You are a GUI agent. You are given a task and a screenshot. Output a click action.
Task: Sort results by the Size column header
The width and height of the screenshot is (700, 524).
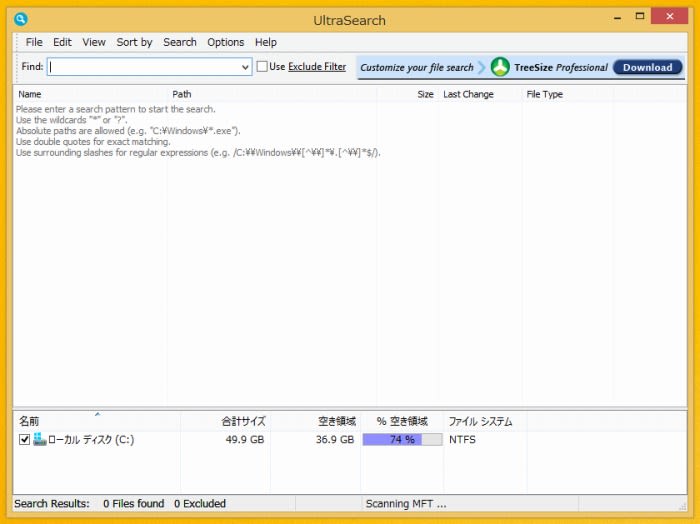point(425,94)
